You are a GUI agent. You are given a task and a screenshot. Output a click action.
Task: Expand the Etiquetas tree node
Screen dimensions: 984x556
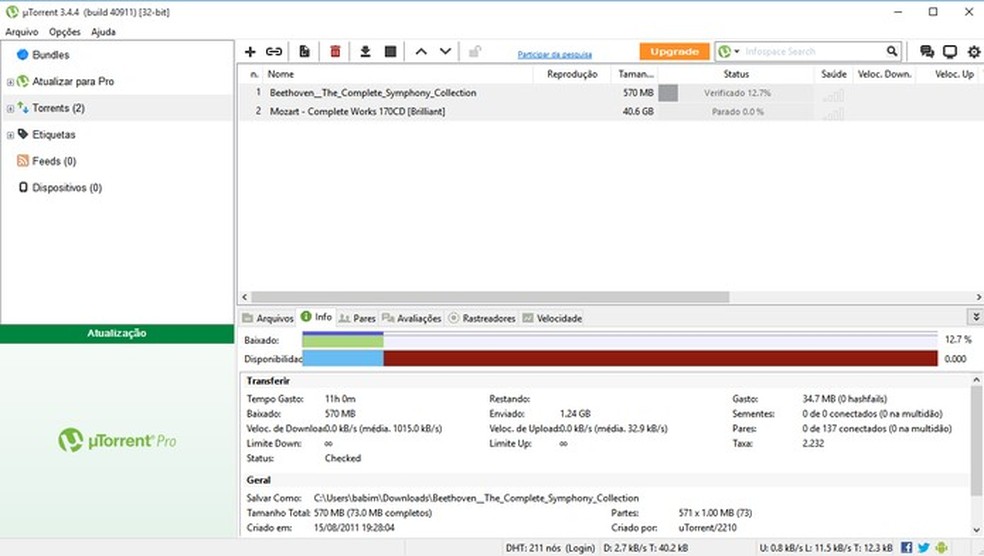click(10, 135)
